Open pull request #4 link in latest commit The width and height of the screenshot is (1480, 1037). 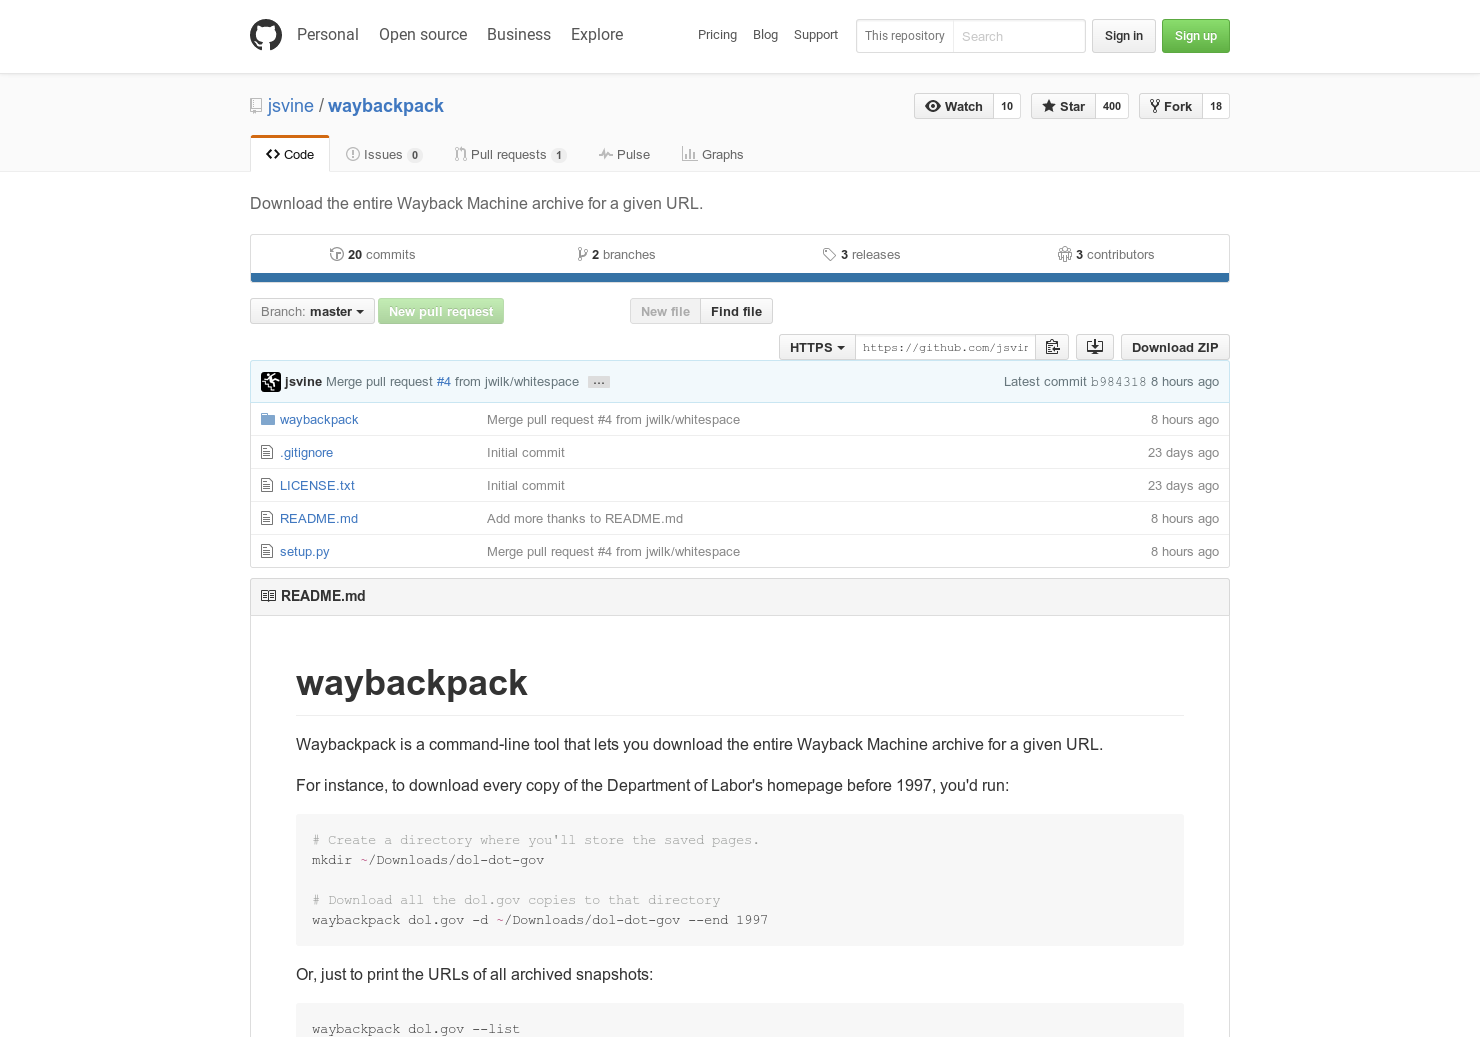pos(444,382)
